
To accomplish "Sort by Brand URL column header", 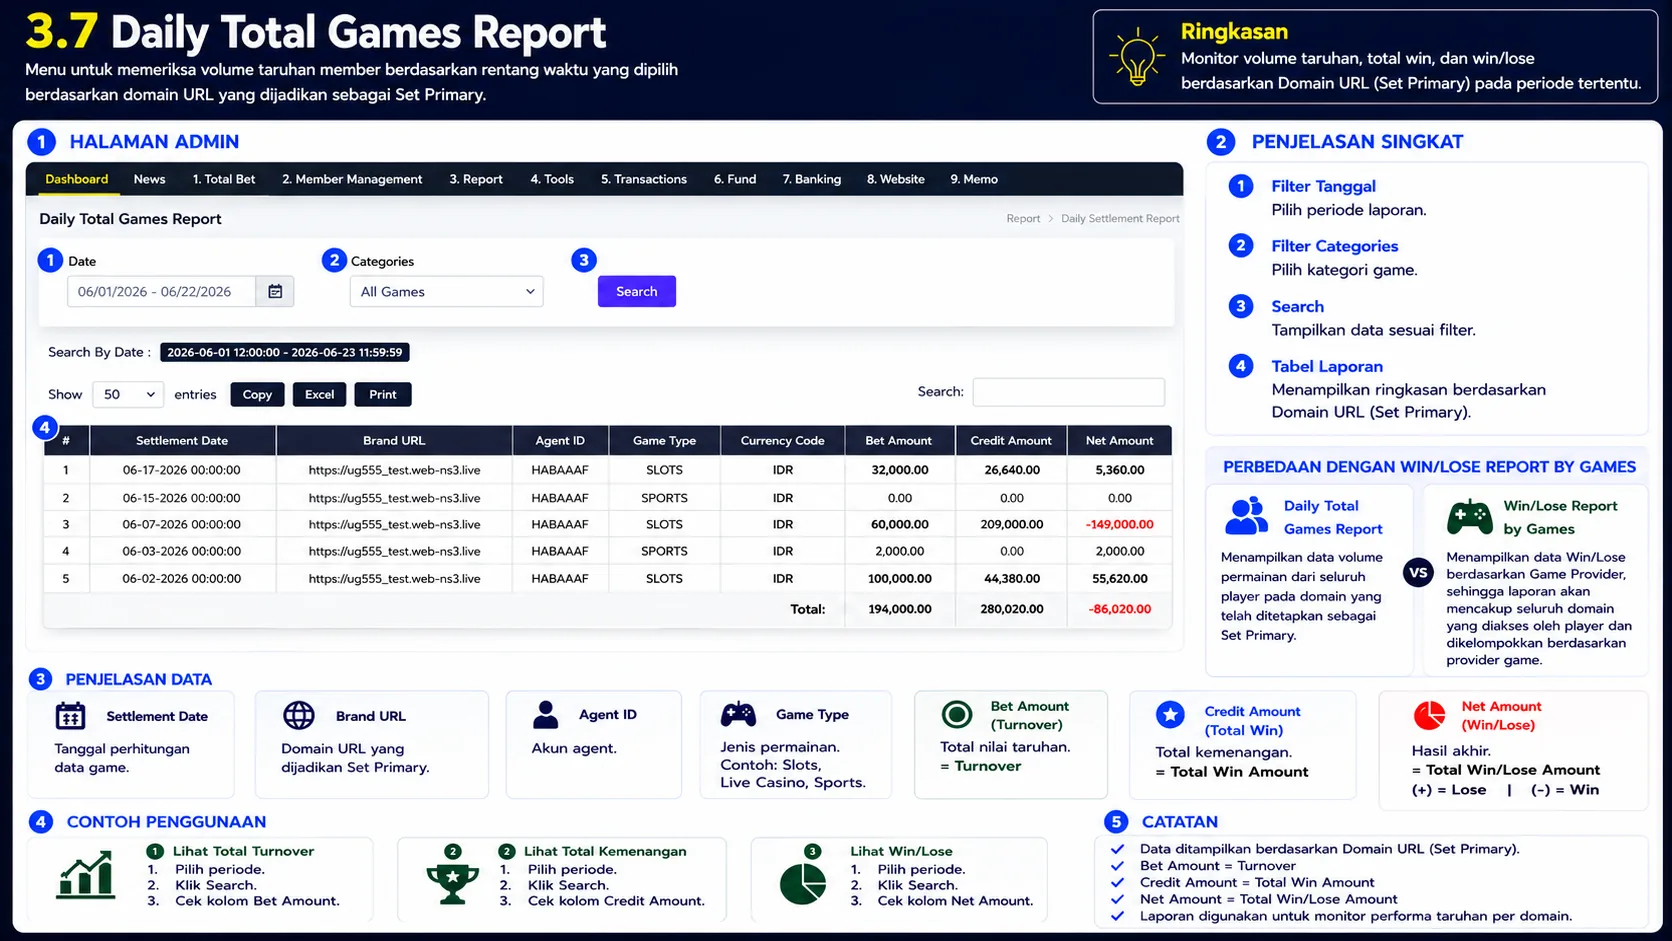I will pyautogui.click(x=394, y=440).
